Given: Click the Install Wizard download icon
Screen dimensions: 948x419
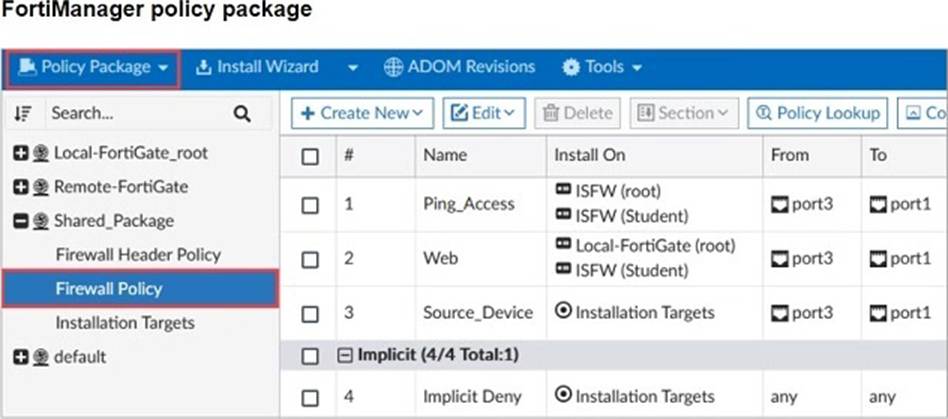Looking at the screenshot, I should click(204, 68).
